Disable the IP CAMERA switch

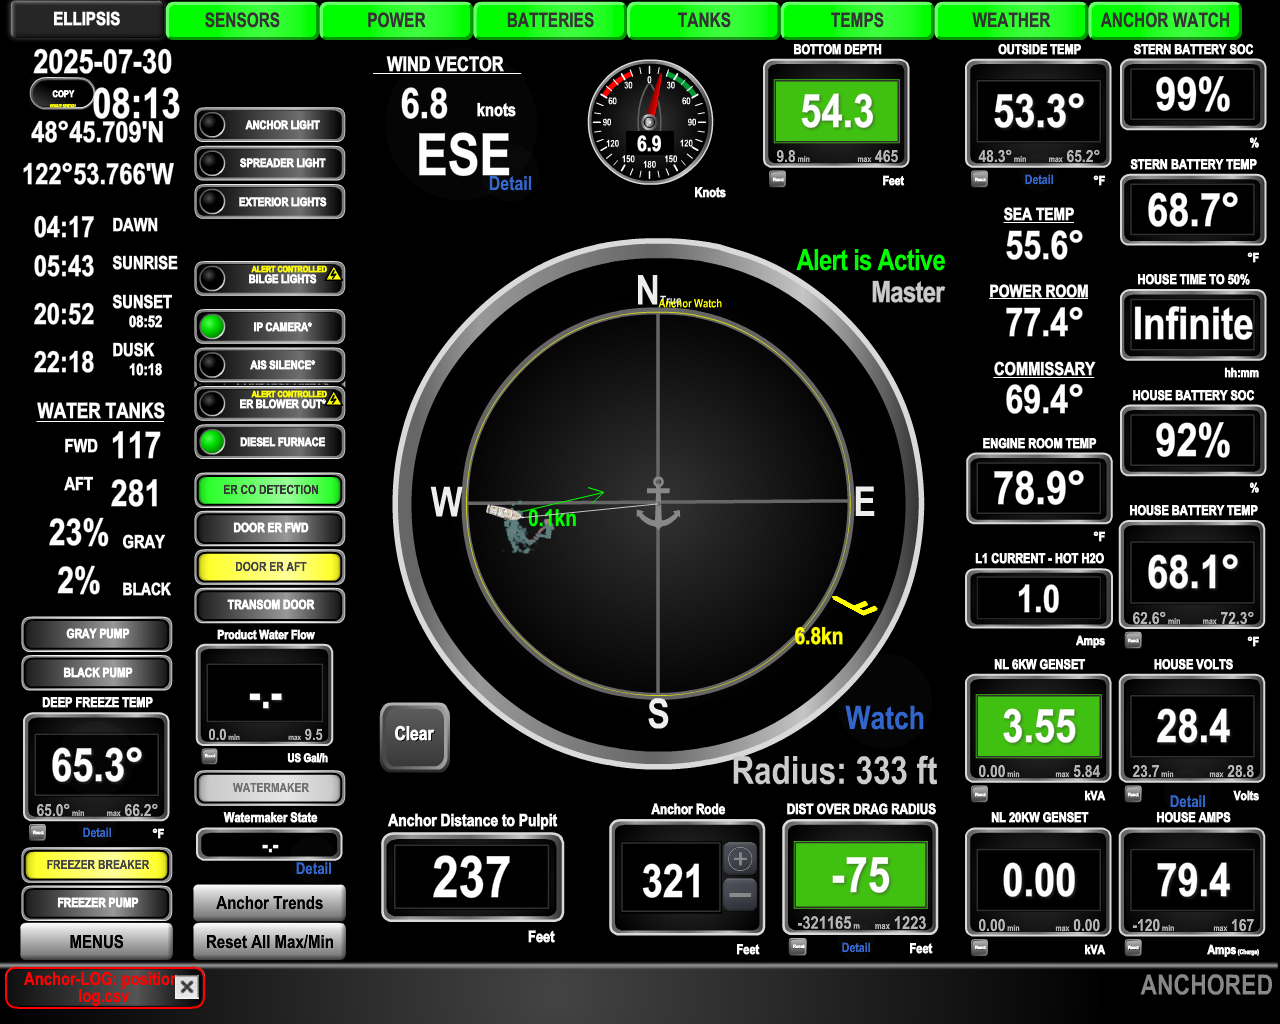(x=270, y=327)
